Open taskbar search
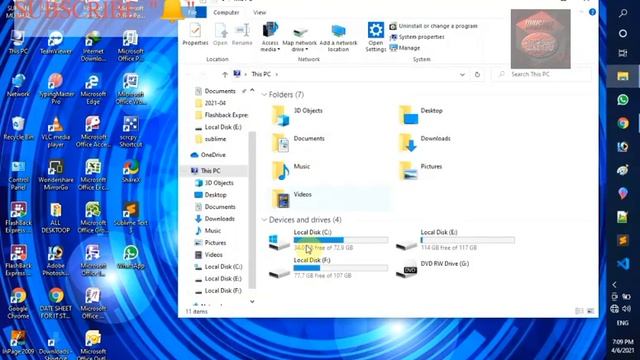 (x=623, y=13)
